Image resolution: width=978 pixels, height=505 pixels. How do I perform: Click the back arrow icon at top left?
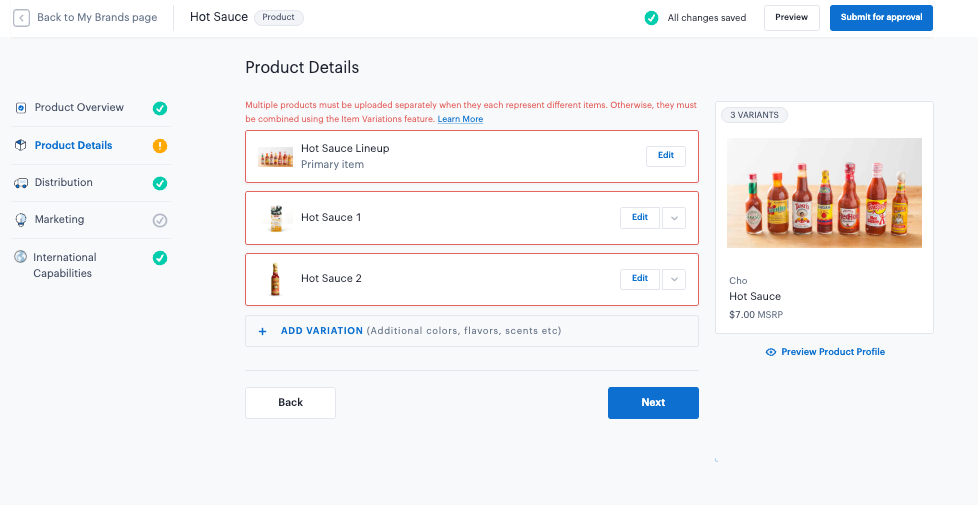(21, 18)
